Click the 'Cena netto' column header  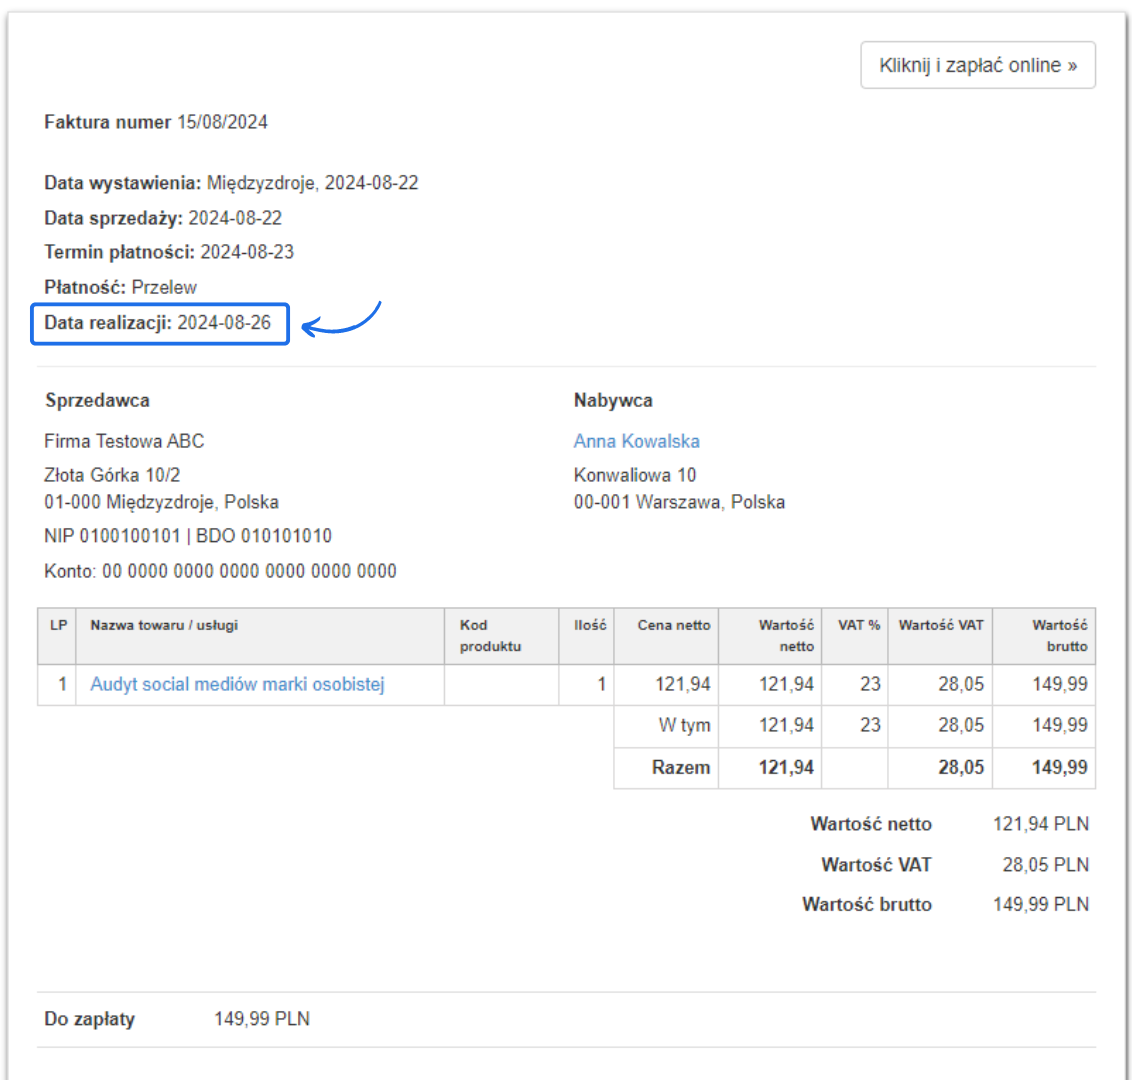pyautogui.click(x=673, y=625)
